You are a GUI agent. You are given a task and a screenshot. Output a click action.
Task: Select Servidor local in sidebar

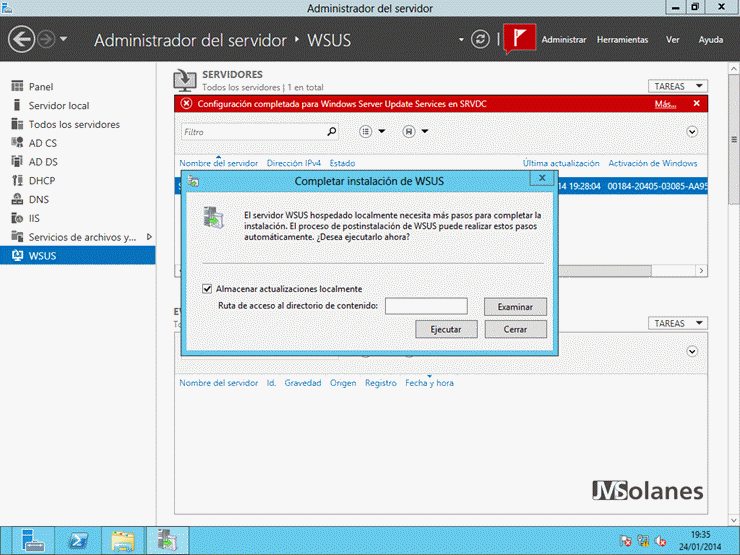point(78,105)
